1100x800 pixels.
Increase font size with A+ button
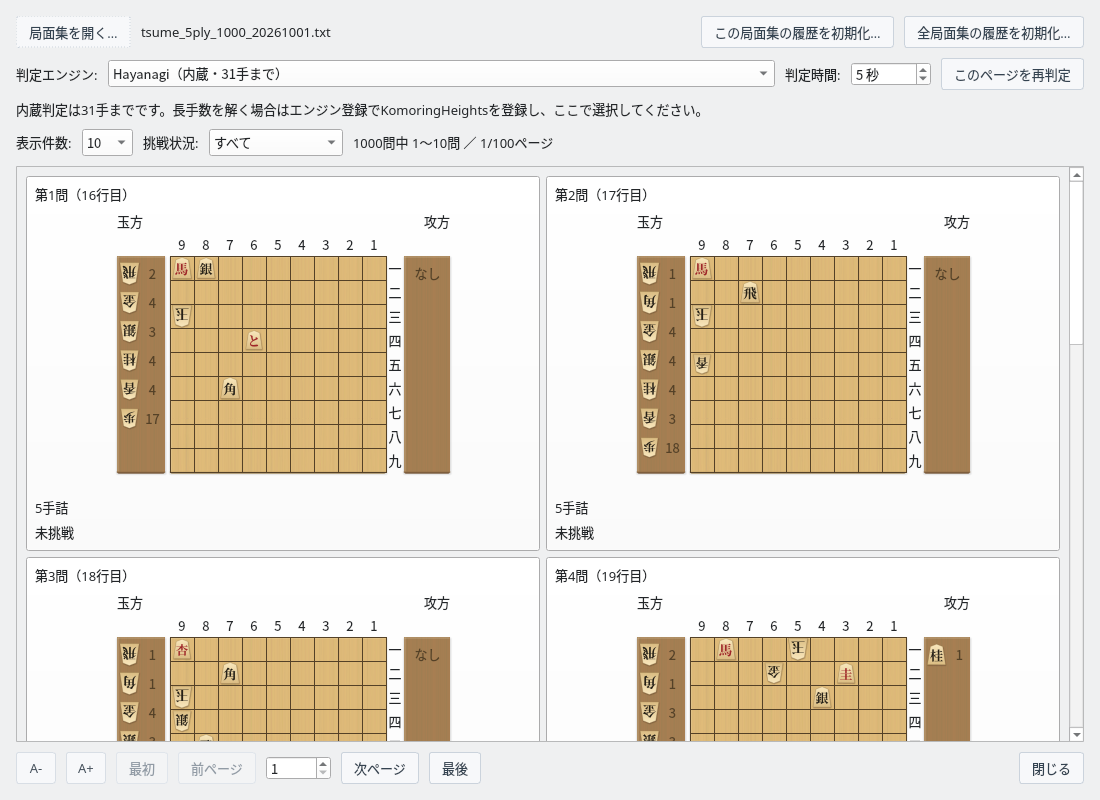click(x=86, y=768)
